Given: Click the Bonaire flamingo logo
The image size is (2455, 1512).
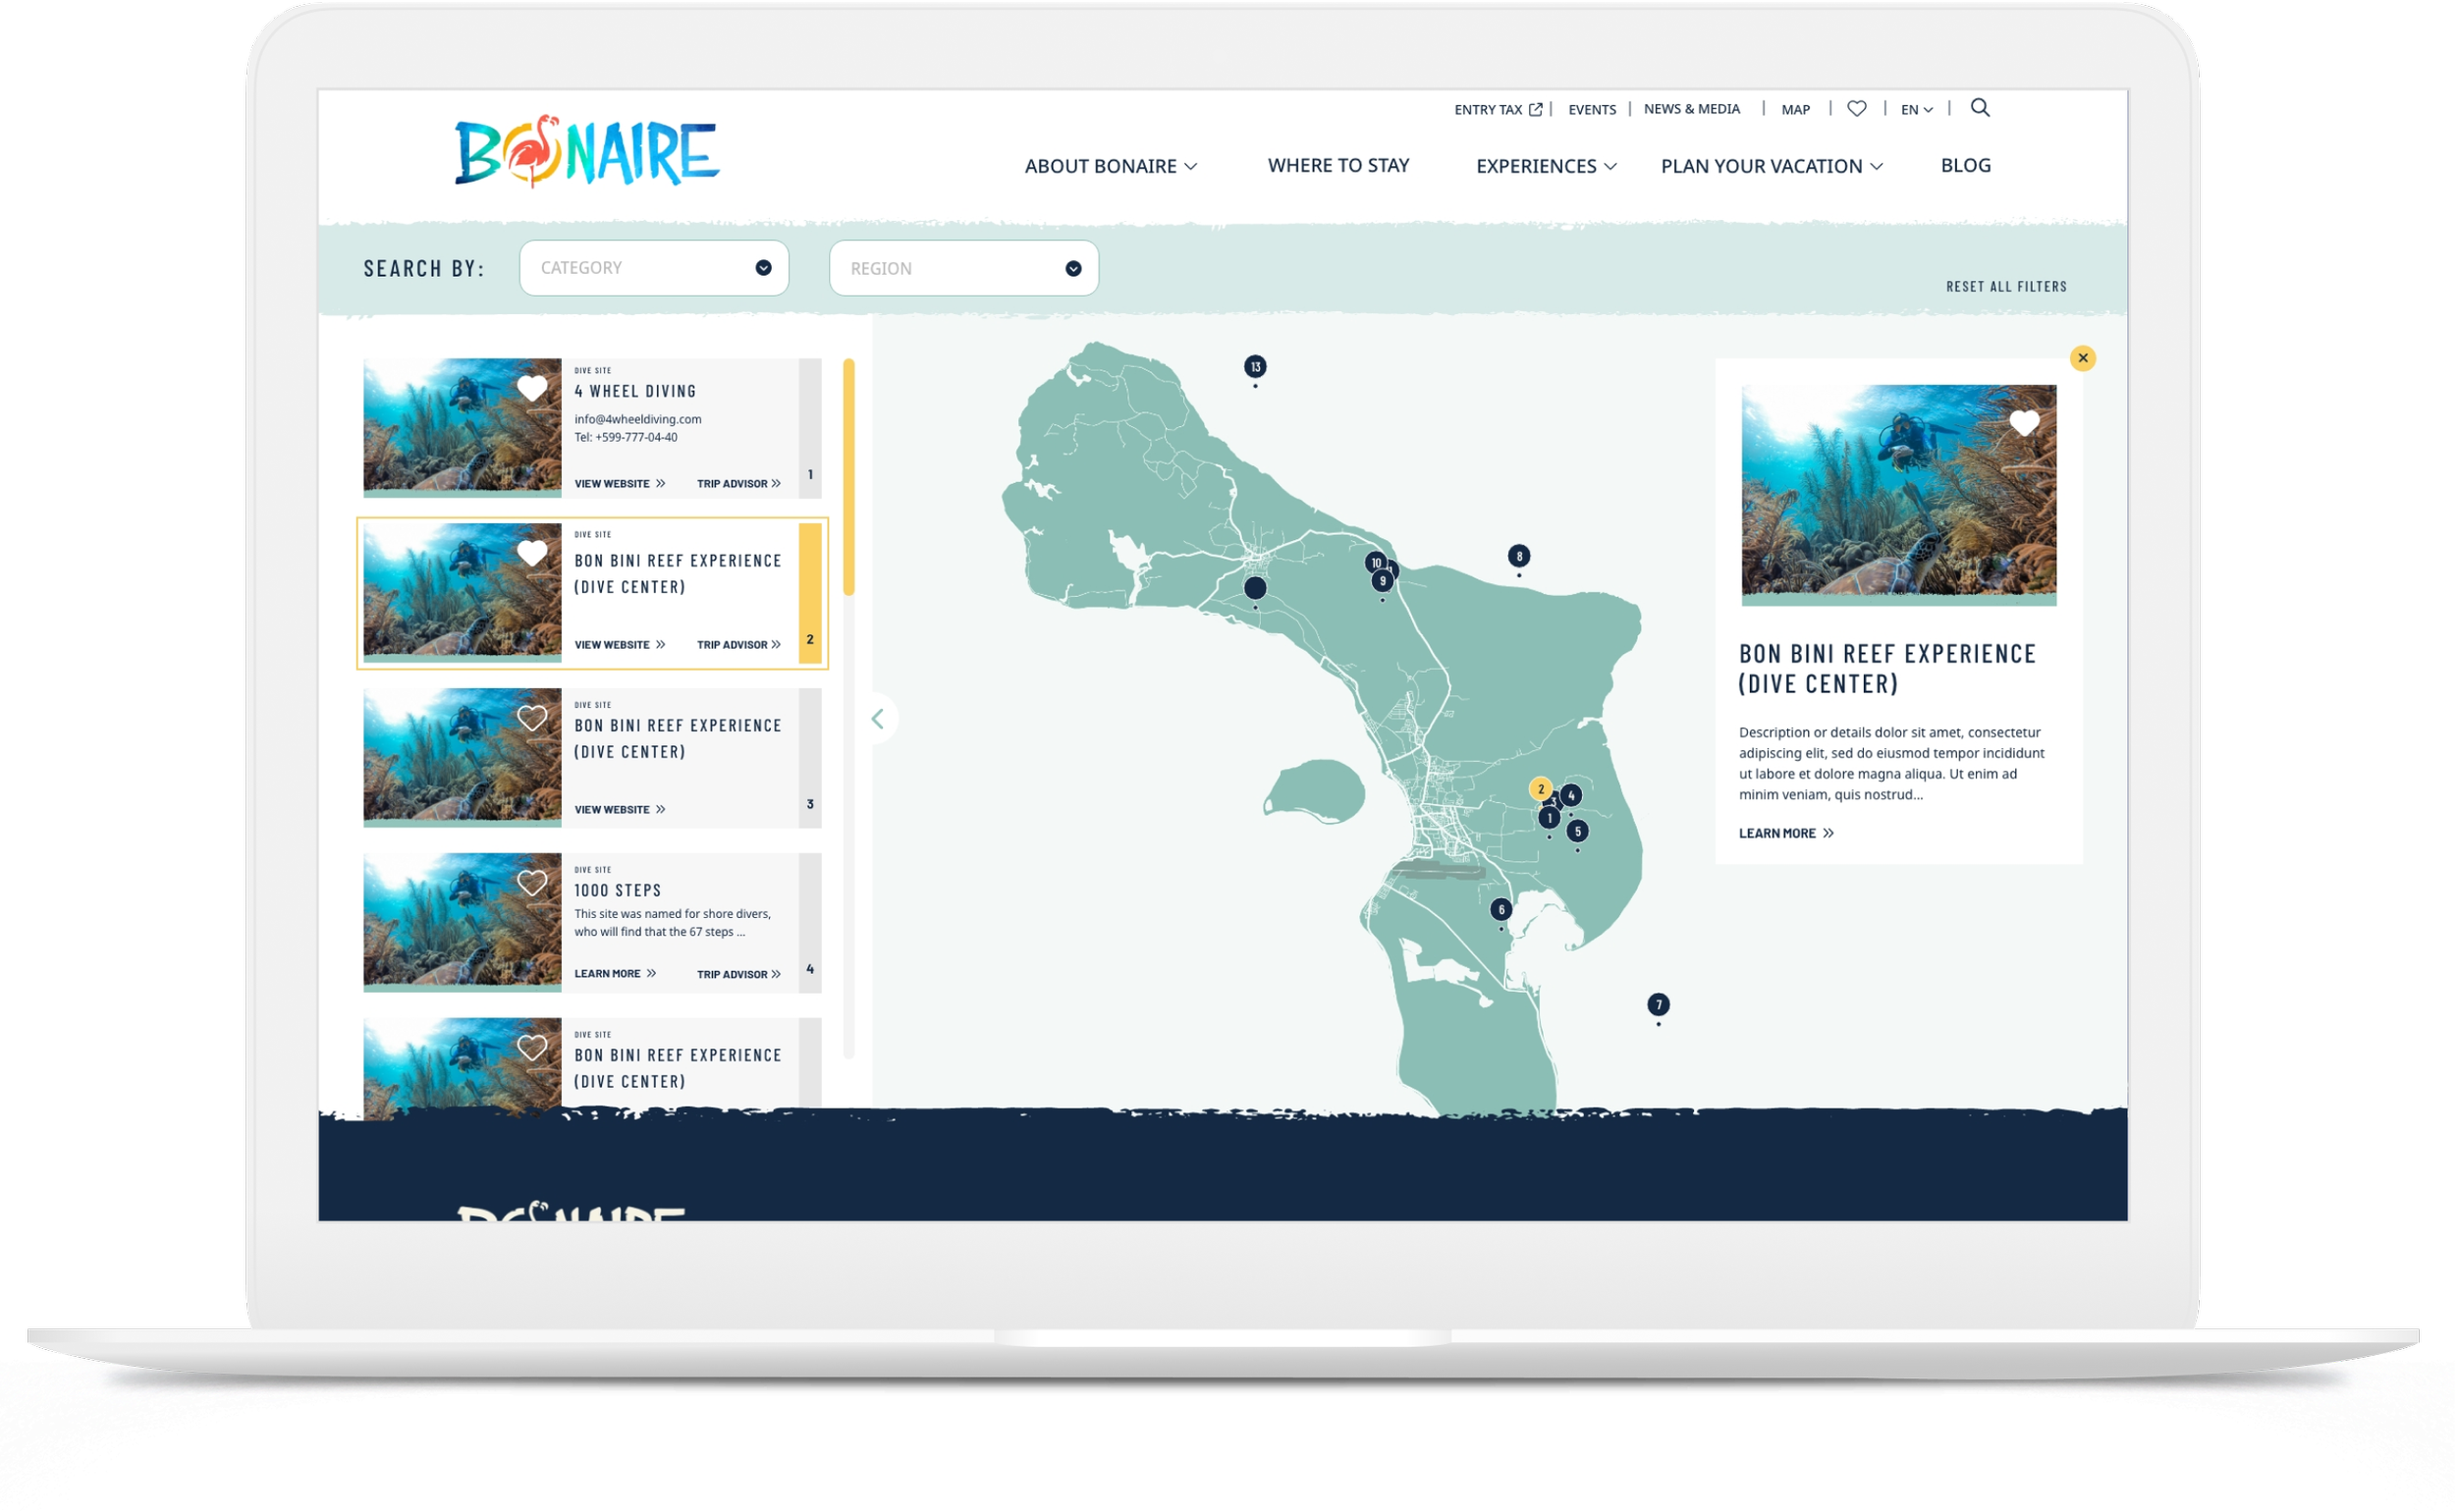Looking at the screenshot, I should coord(587,153).
